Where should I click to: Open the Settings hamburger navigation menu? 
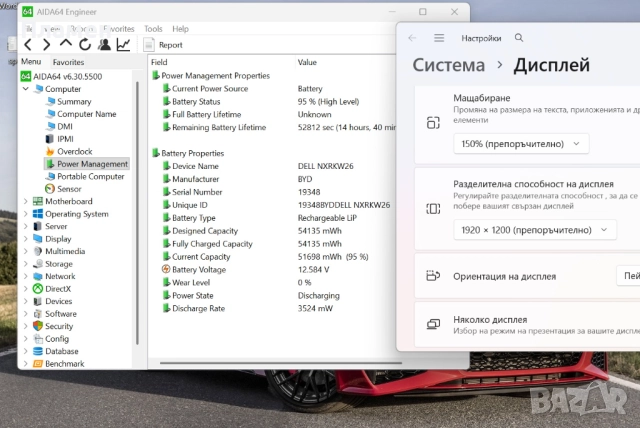pyautogui.click(x=439, y=38)
